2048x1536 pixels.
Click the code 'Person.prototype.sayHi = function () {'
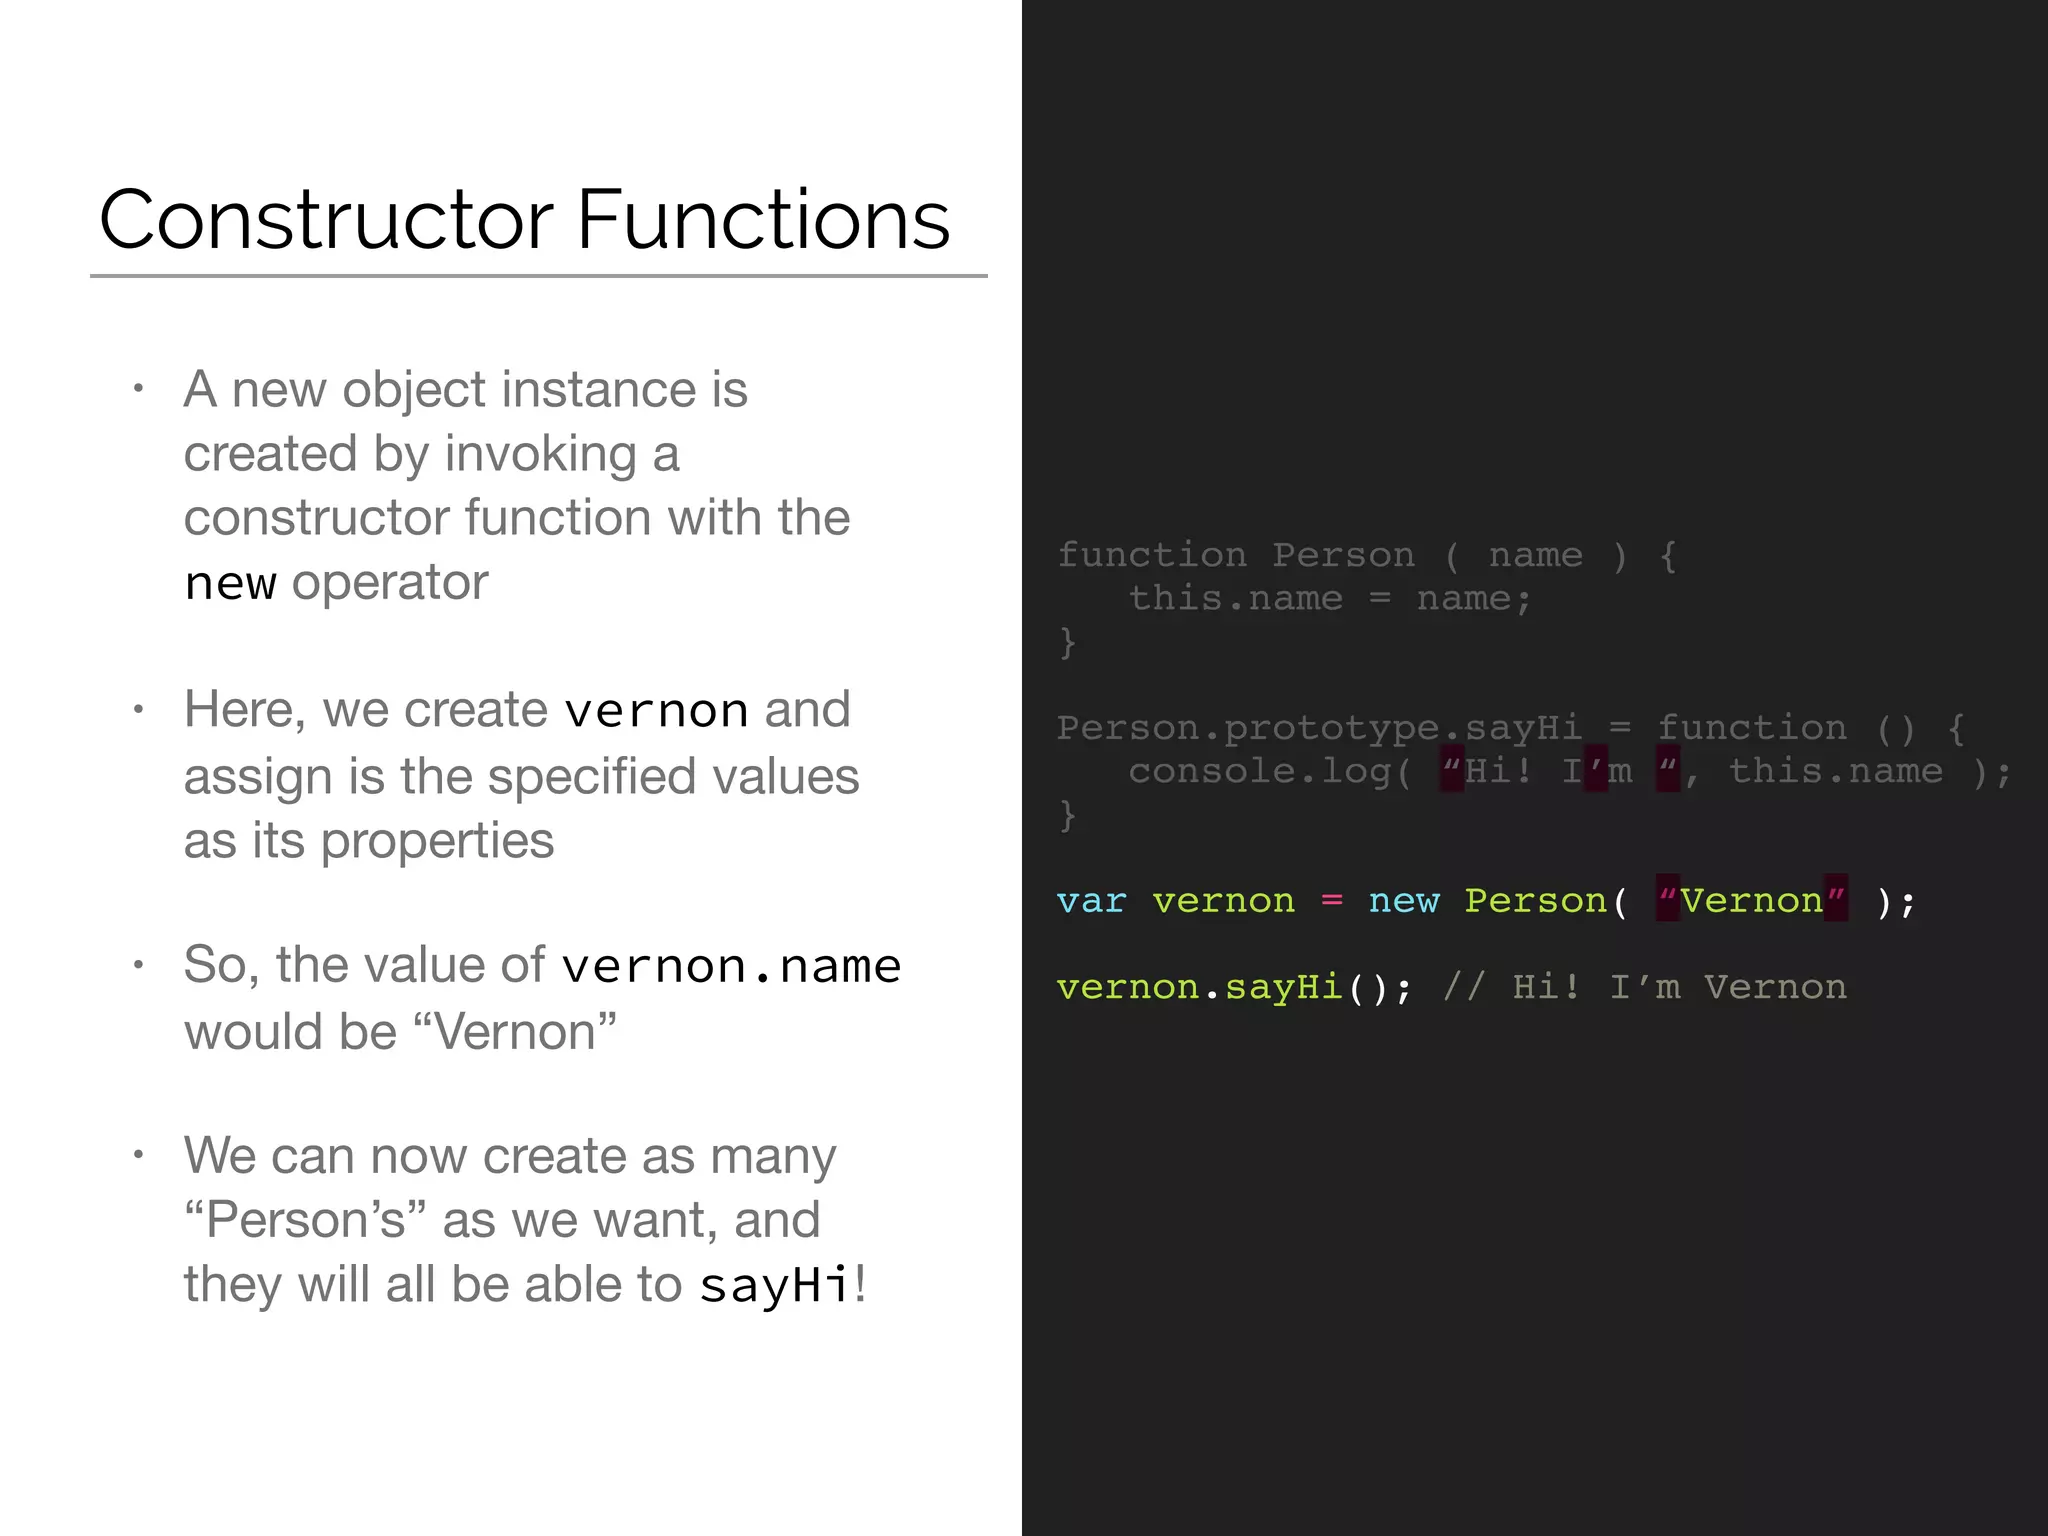point(1512,729)
